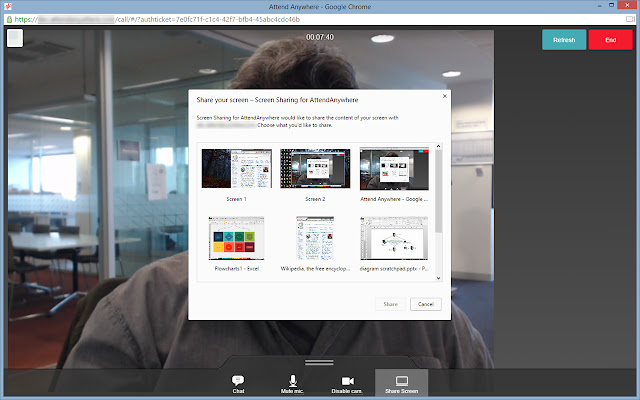
Task: Click the Share button in dialog
Action: (390, 304)
